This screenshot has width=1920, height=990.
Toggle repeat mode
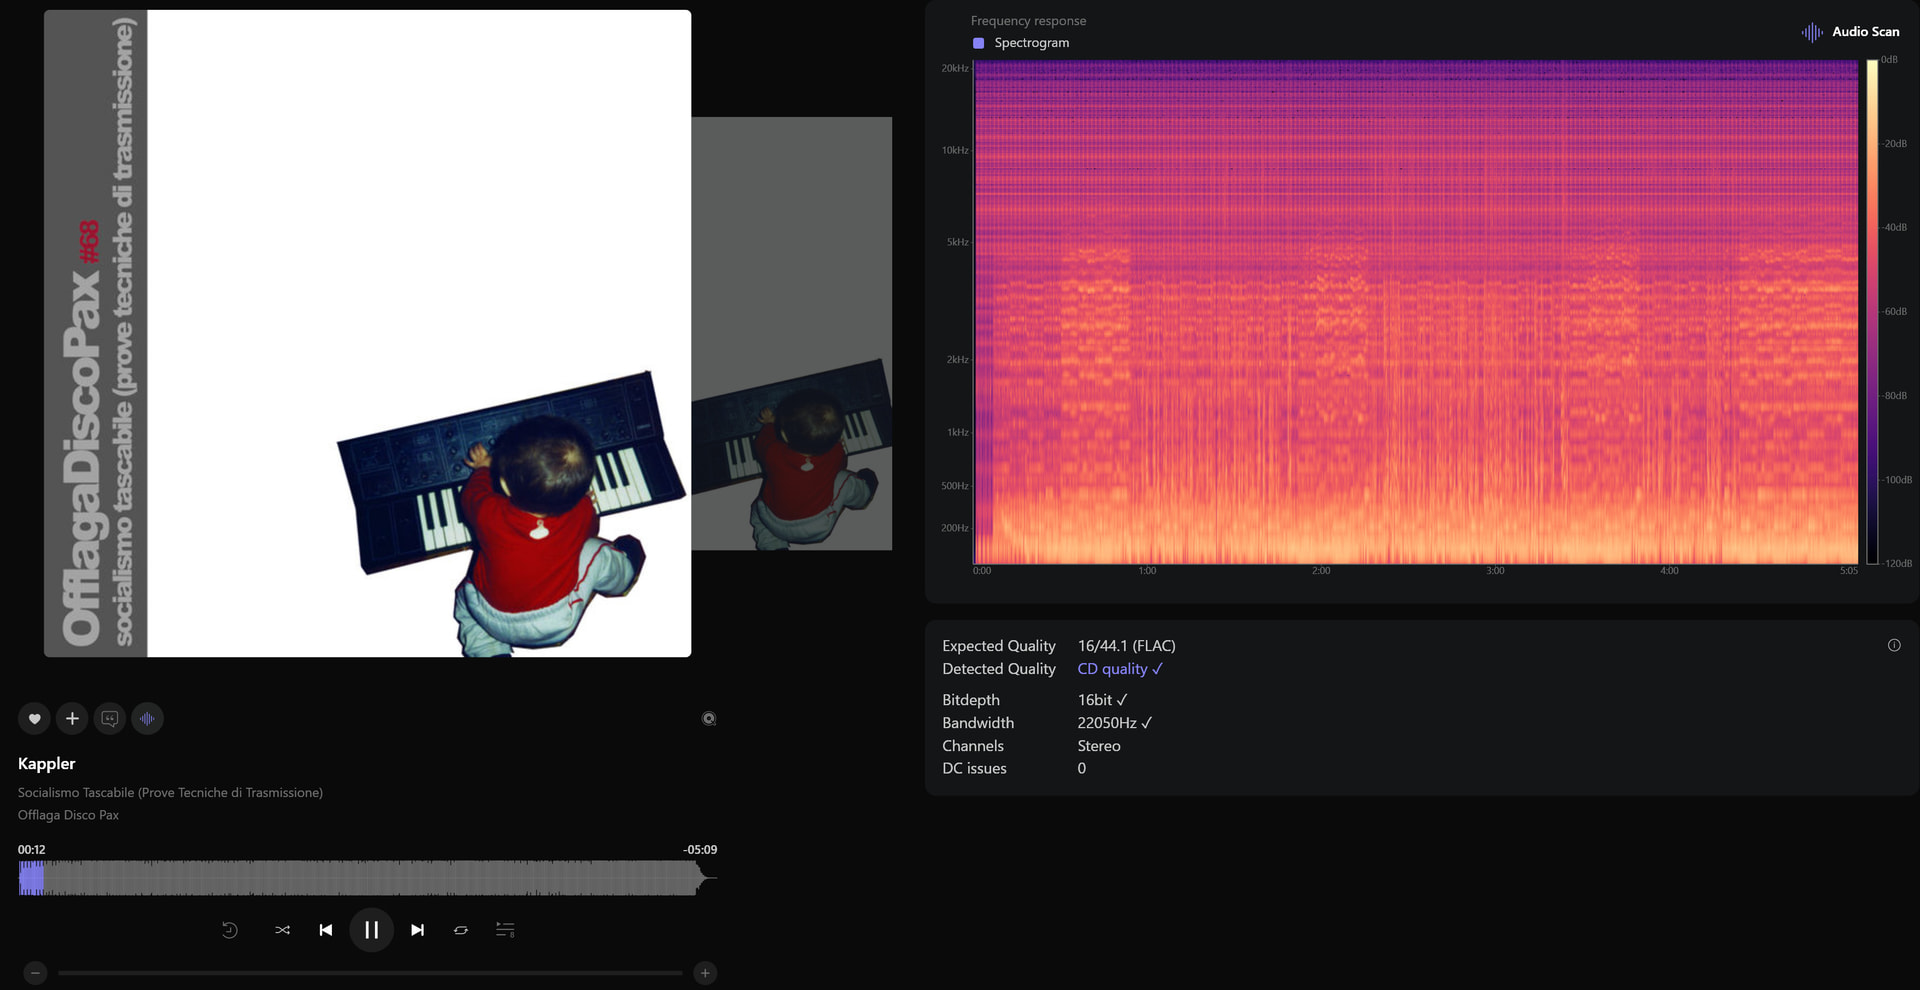[x=461, y=930]
